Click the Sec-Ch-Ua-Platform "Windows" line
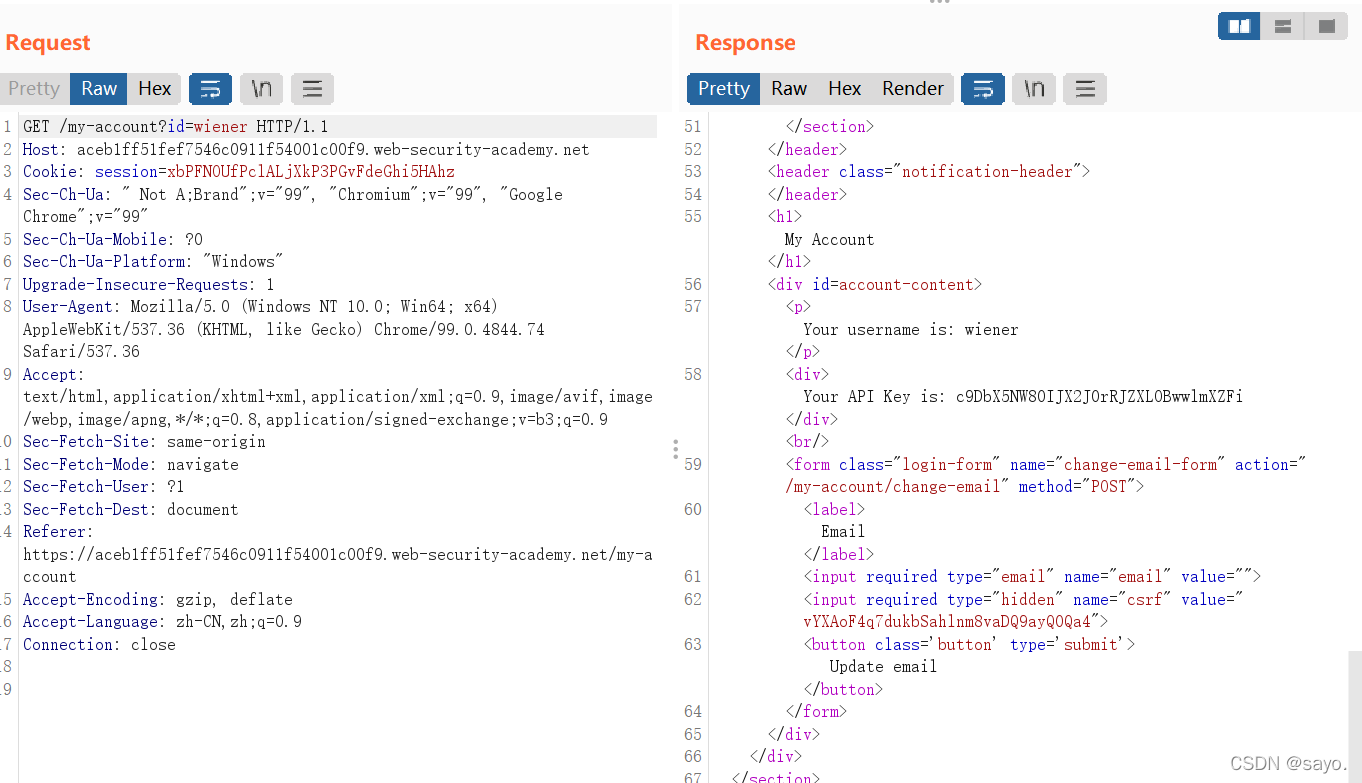This screenshot has height=783, width=1362. [x=153, y=262]
